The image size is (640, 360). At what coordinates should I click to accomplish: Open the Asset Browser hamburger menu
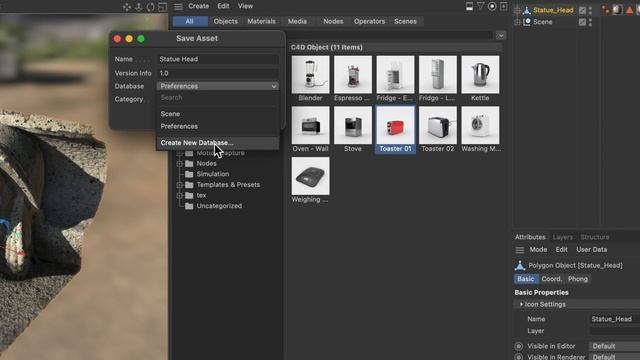(178, 7)
